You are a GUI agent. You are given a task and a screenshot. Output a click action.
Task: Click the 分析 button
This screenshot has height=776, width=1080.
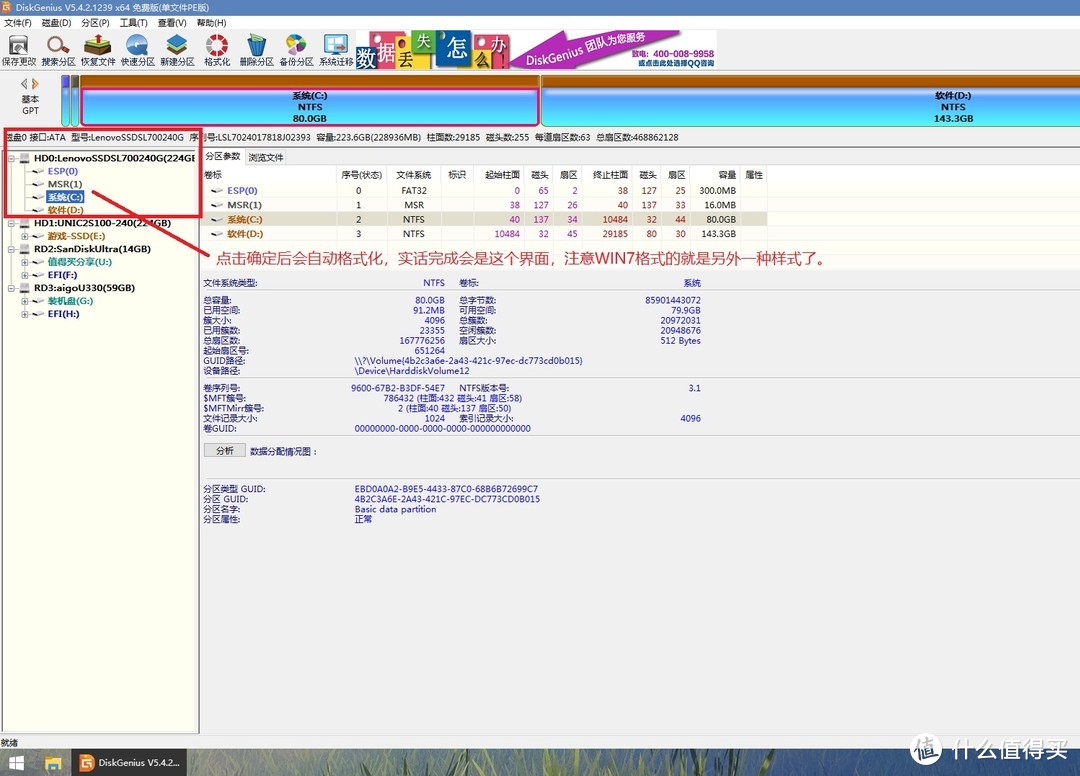(x=224, y=451)
